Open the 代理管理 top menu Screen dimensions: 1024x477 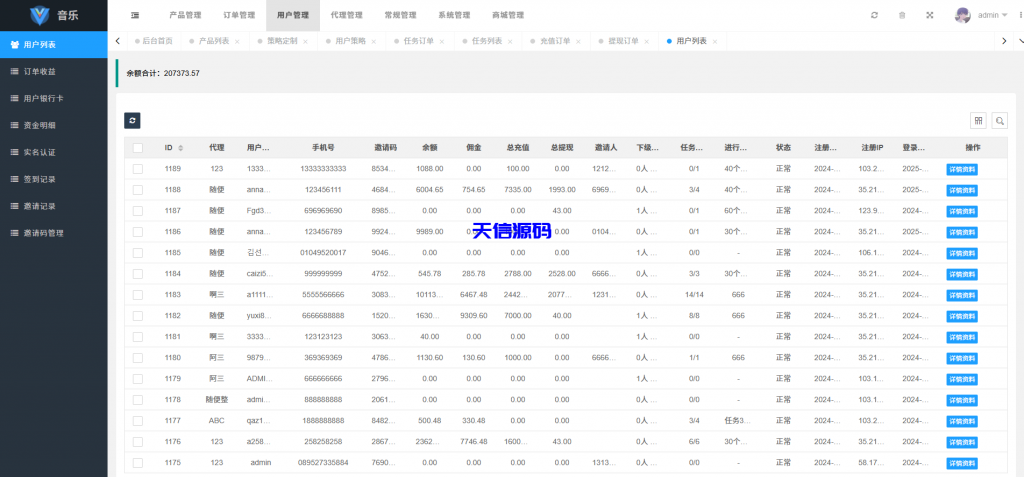[x=347, y=15]
